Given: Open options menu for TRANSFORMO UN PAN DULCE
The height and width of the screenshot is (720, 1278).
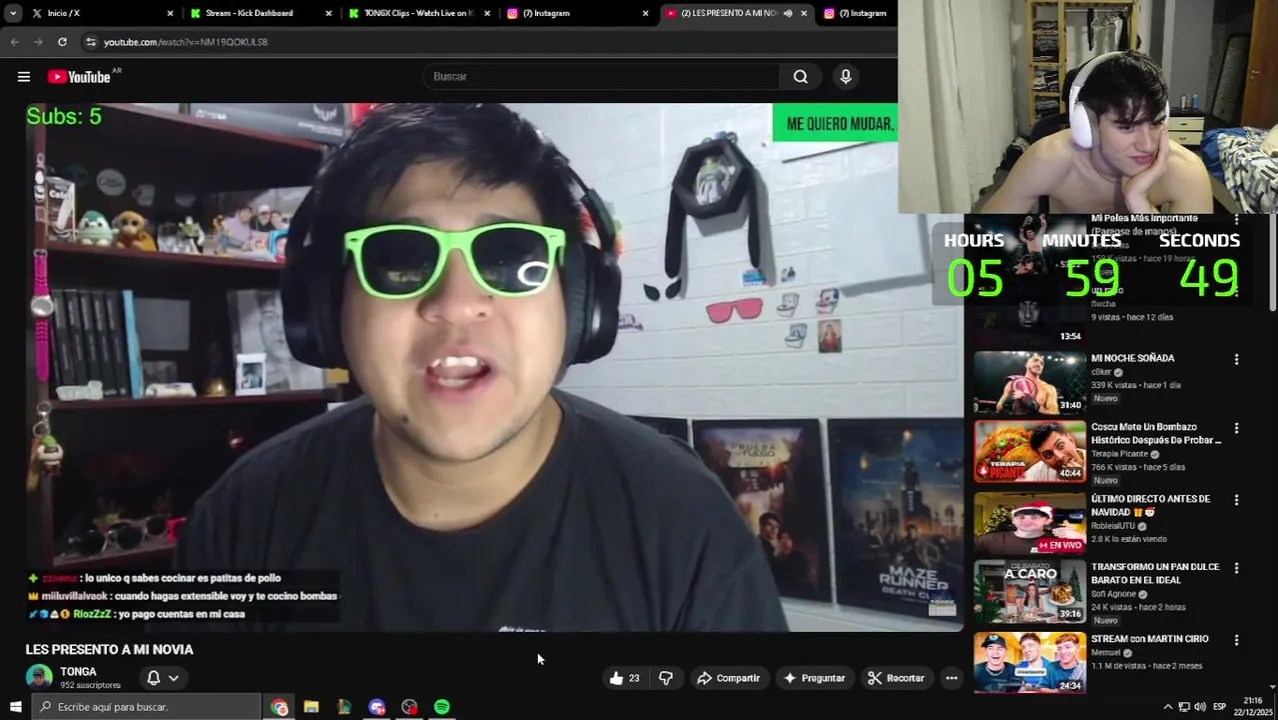Looking at the screenshot, I should click(x=1236, y=568).
